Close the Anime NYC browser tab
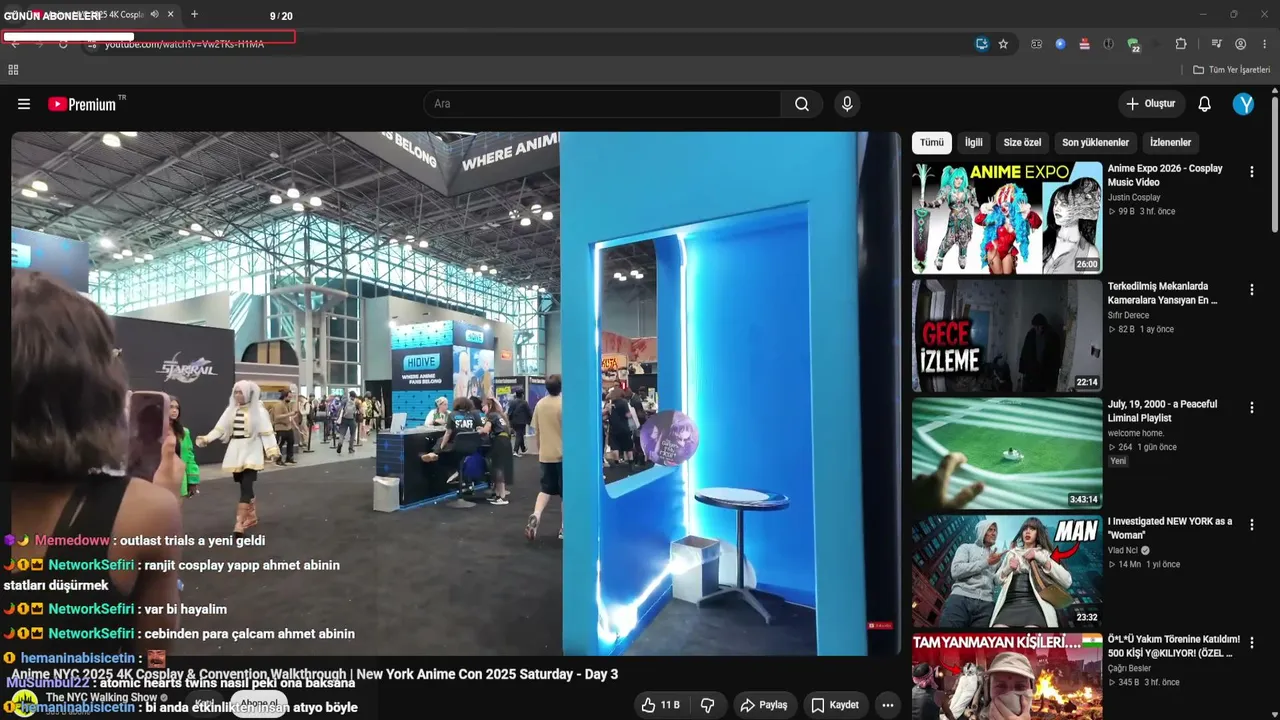The image size is (1280, 720). [x=172, y=15]
